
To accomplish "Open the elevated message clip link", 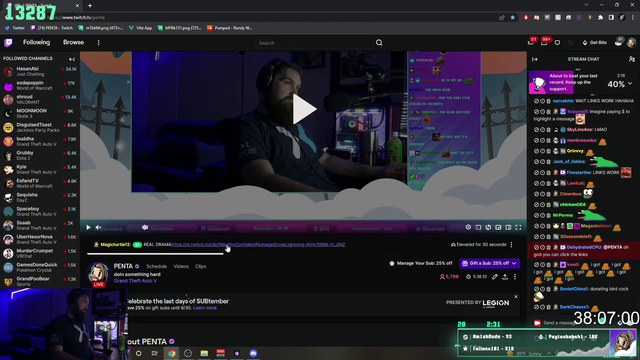I will click(258, 244).
